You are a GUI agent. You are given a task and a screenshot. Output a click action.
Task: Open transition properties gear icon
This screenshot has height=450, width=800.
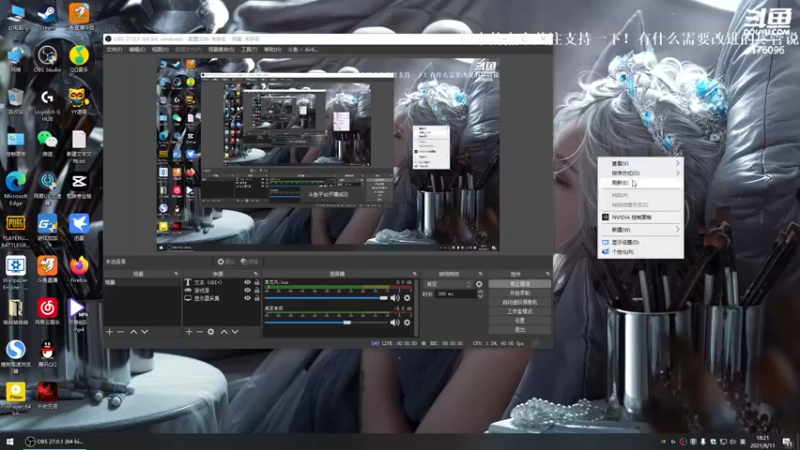pos(479,284)
